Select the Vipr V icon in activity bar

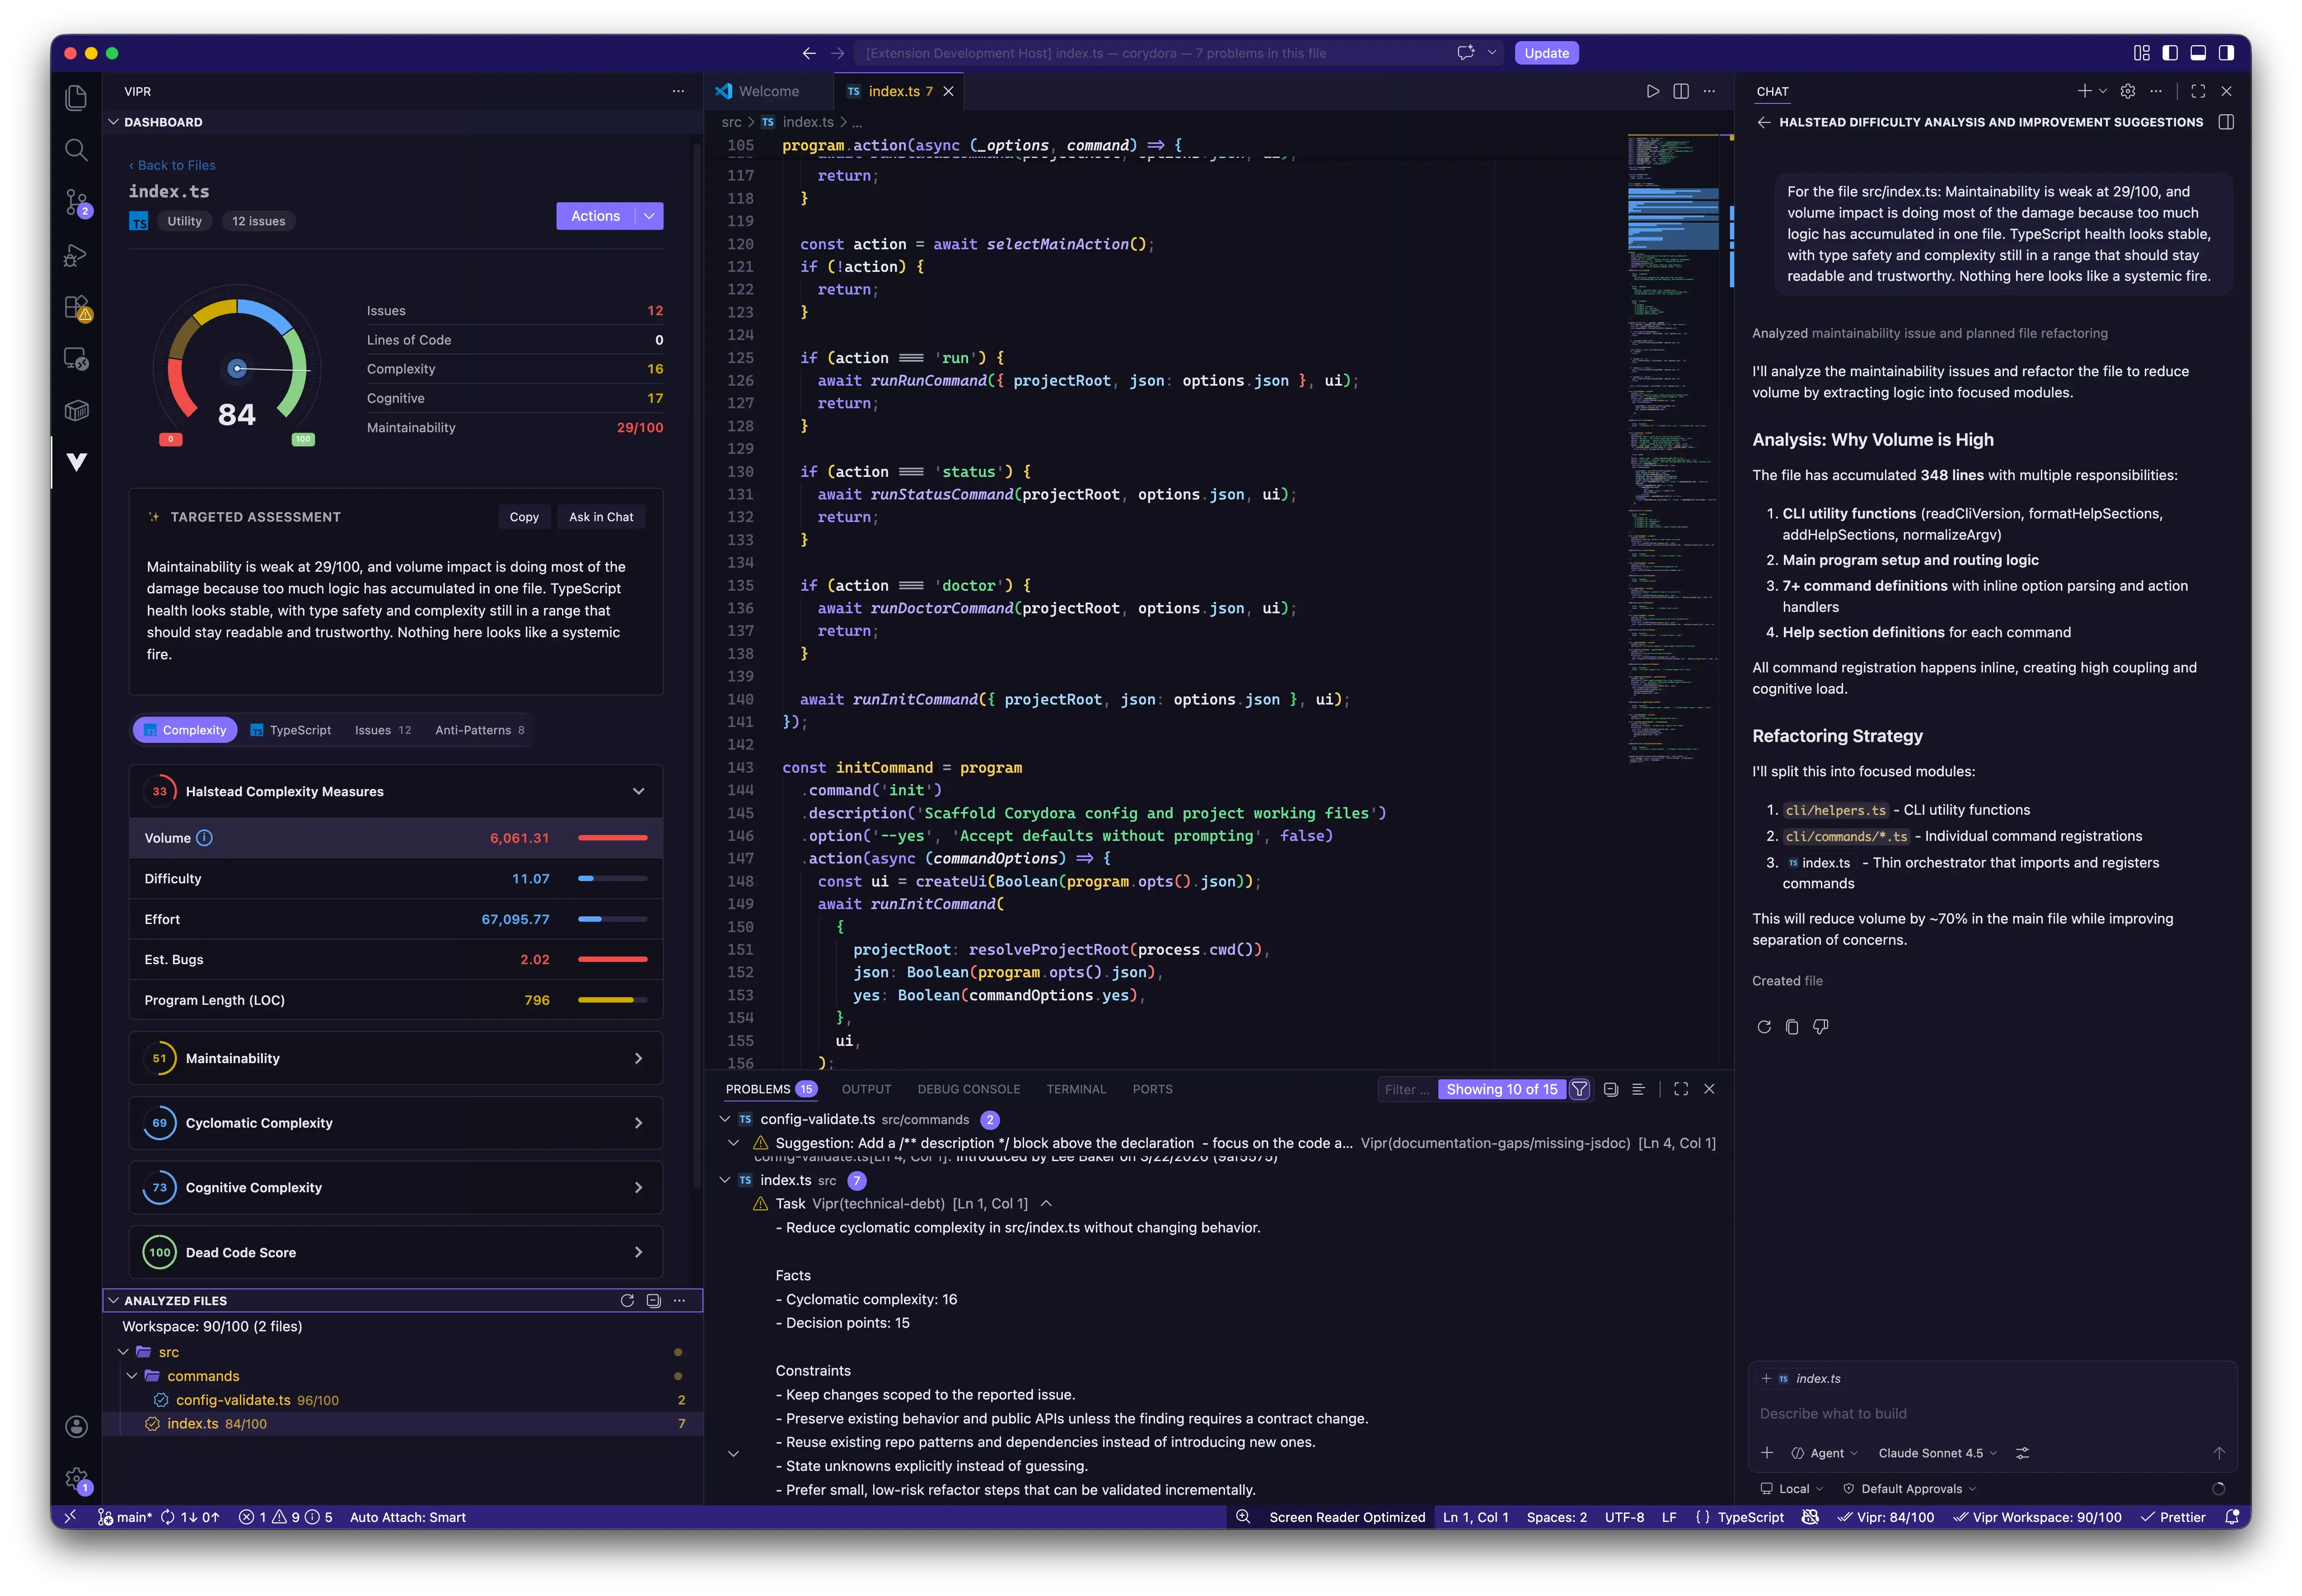tap(76, 461)
